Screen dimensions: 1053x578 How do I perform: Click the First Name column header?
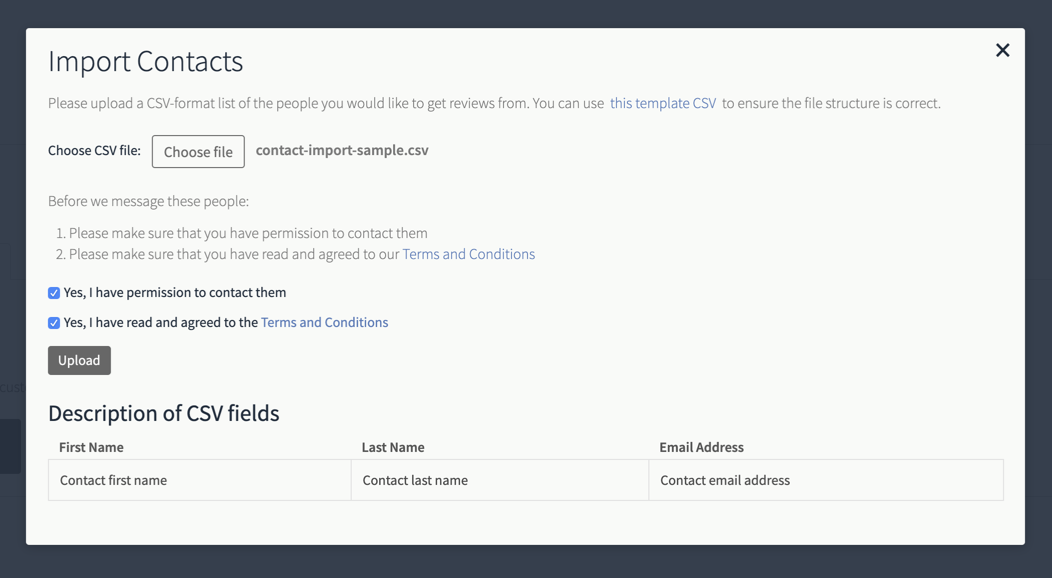point(91,447)
